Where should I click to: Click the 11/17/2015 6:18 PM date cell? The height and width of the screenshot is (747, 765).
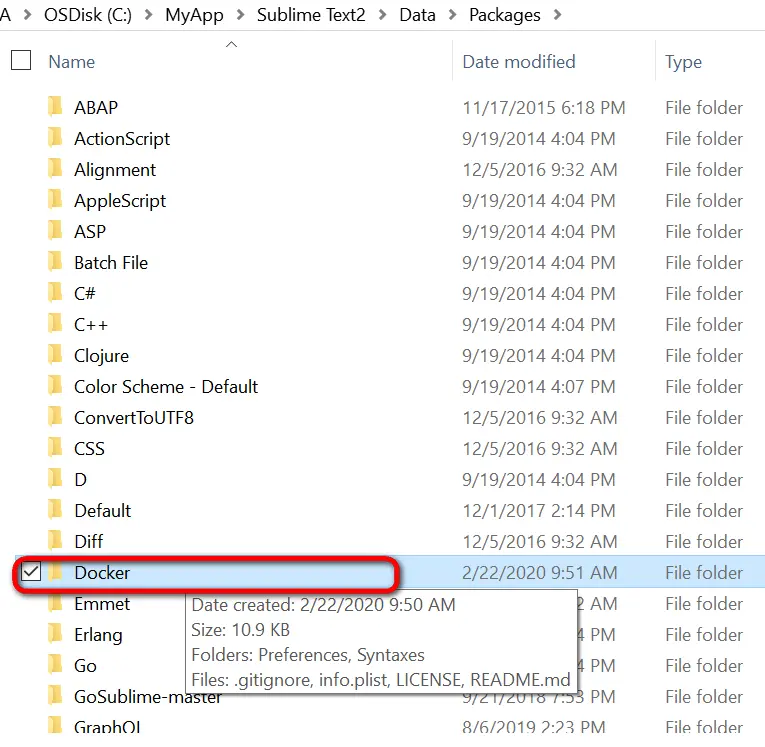544,107
